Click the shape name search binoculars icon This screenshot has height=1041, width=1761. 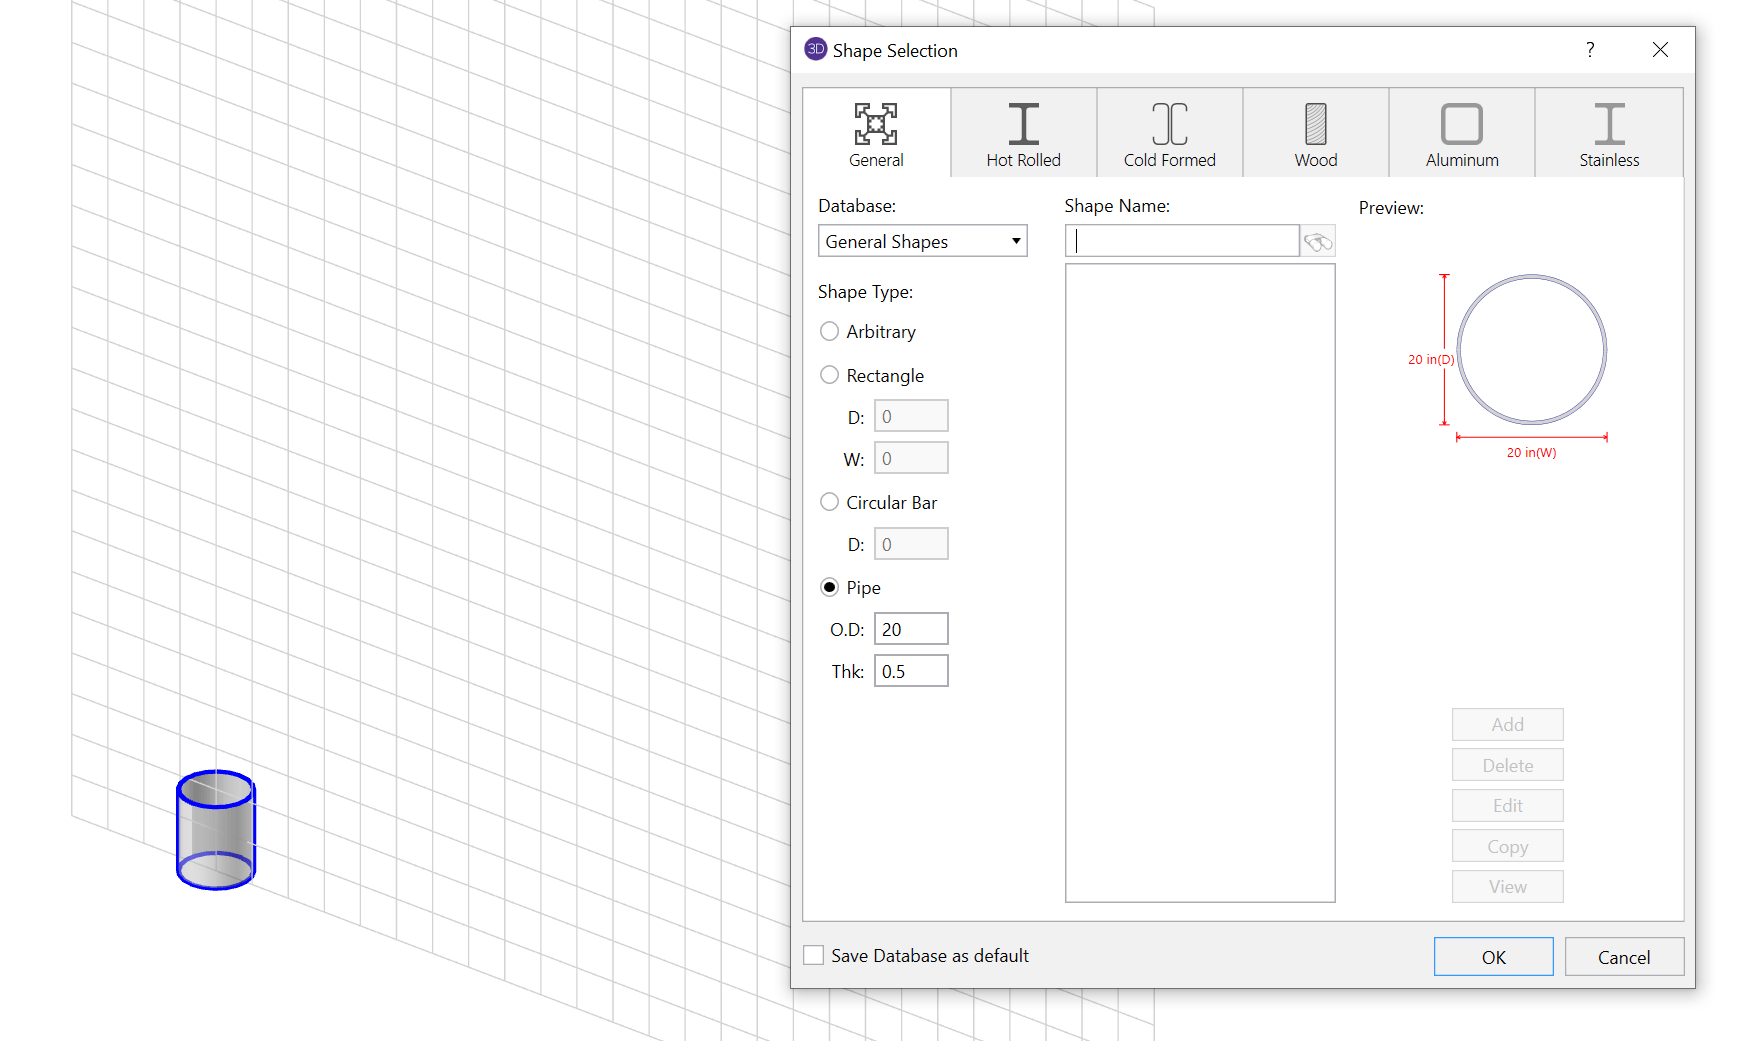pyautogui.click(x=1318, y=242)
